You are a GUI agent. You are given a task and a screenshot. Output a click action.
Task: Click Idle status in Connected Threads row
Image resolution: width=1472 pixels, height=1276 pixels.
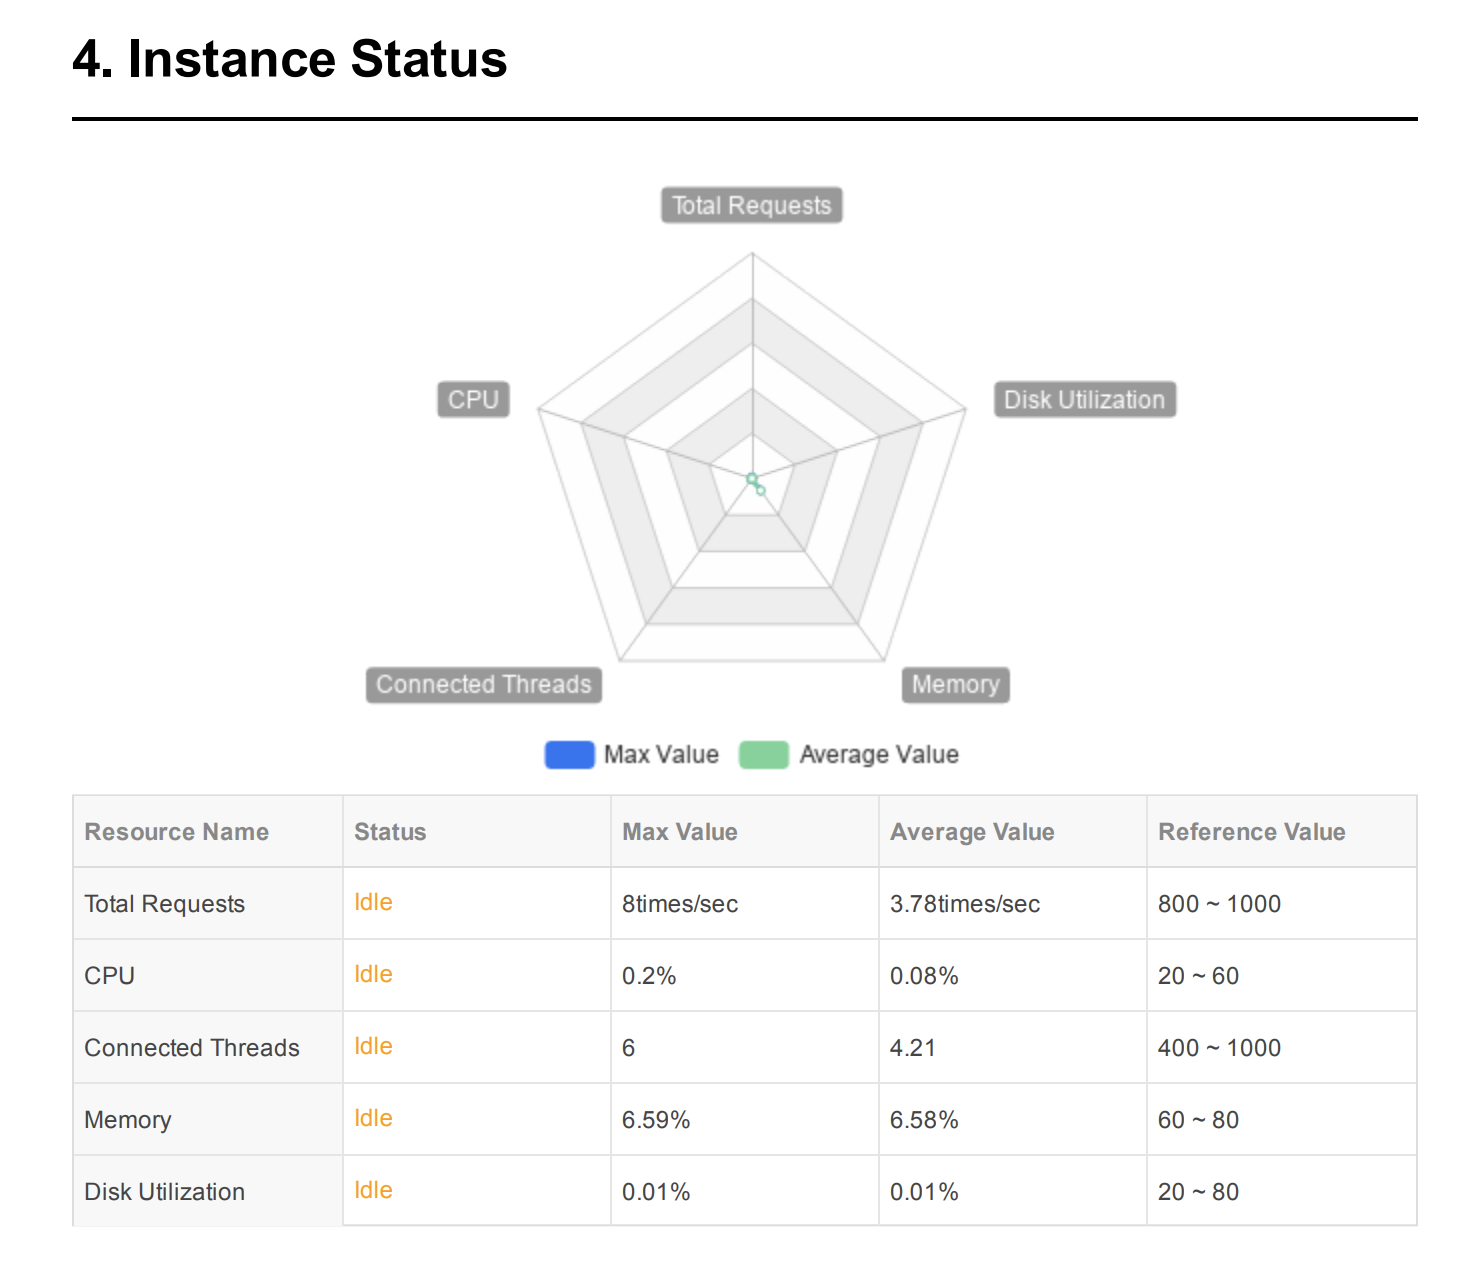[x=373, y=1046]
